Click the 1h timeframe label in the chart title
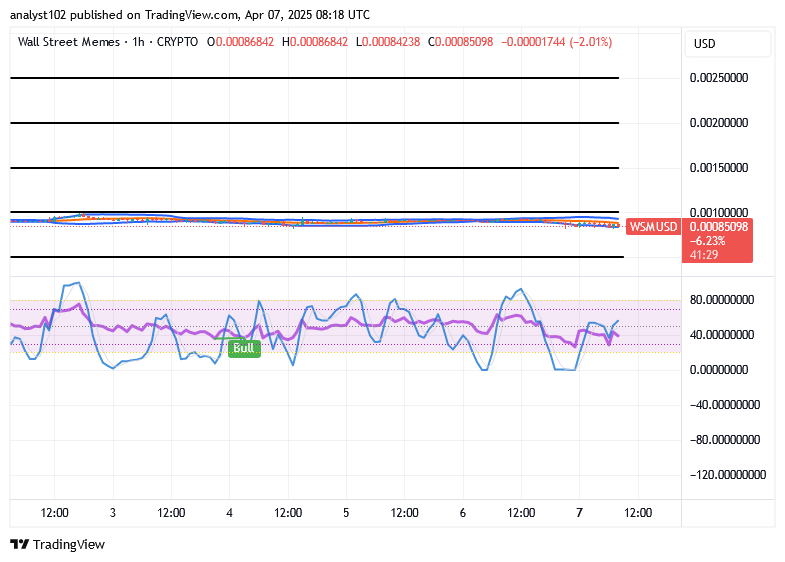This screenshot has height=562, width=785. [x=138, y=42]
